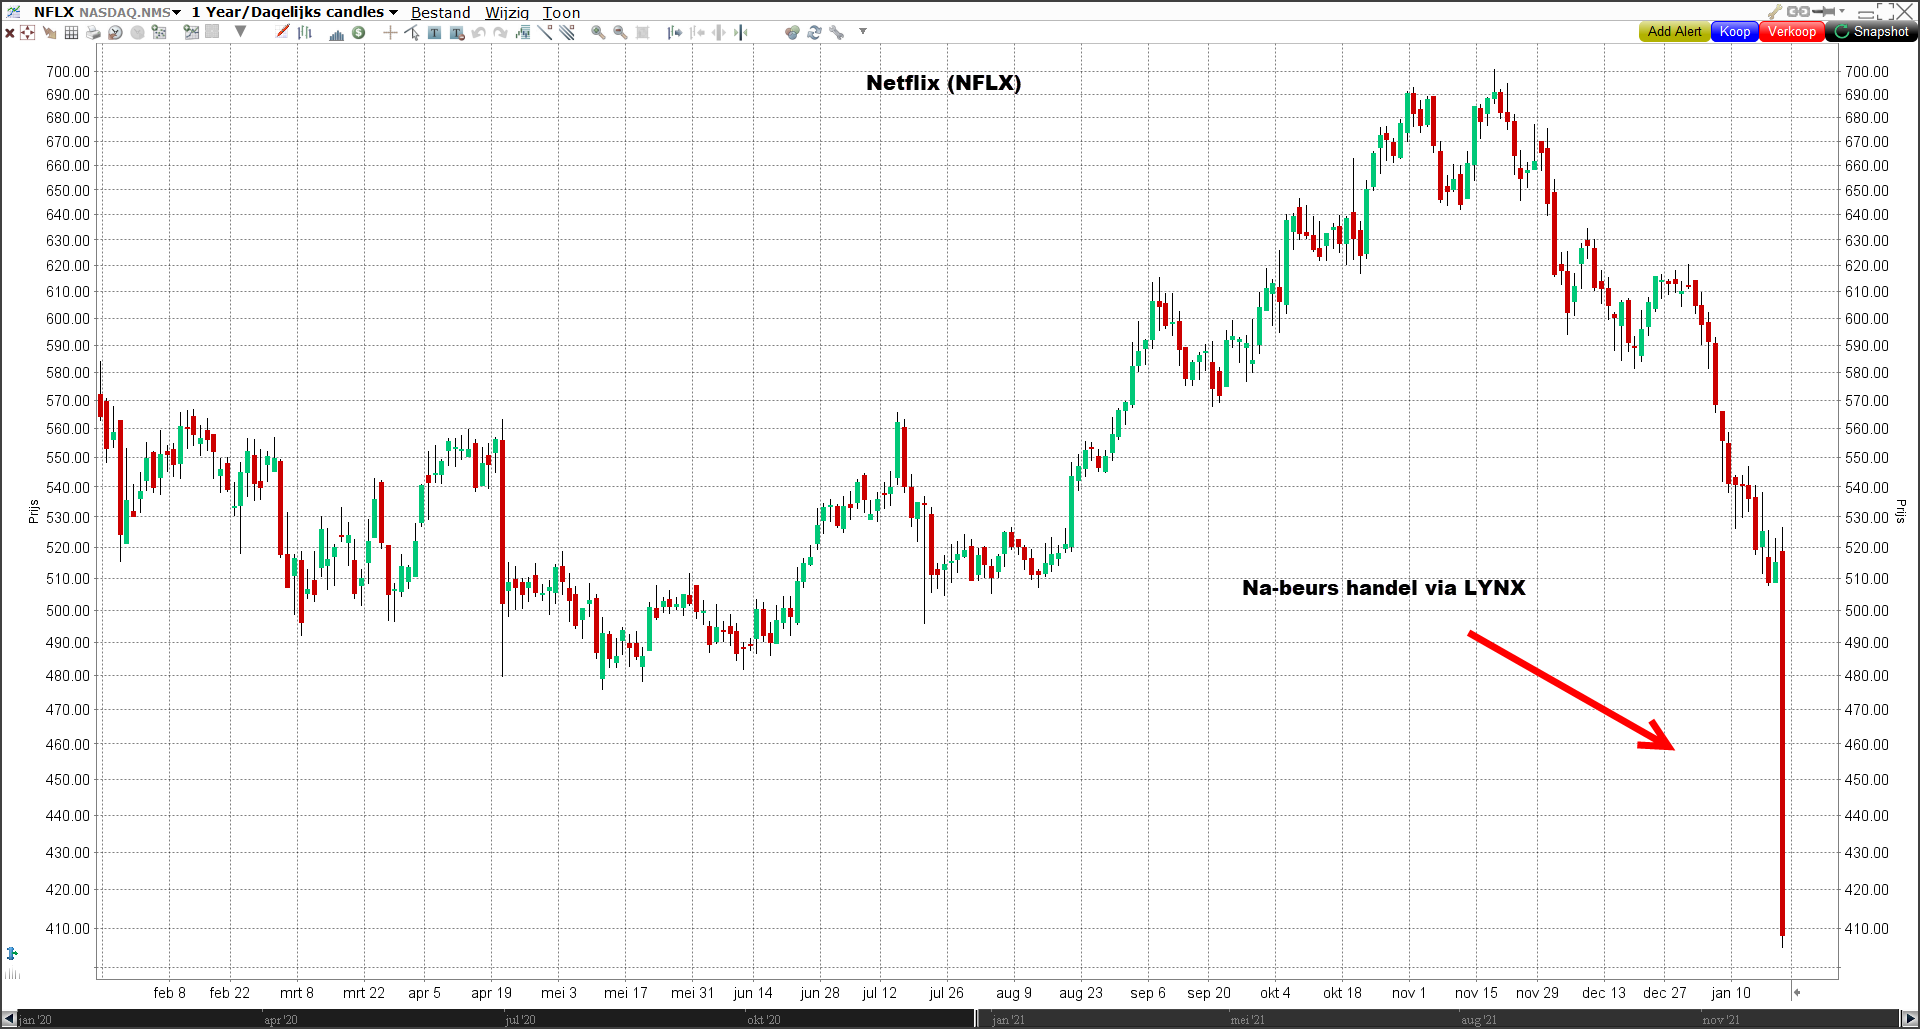Click the jan 10 date label
The width and height of the screenshot is (1920, 1029).
[1731, 993]
